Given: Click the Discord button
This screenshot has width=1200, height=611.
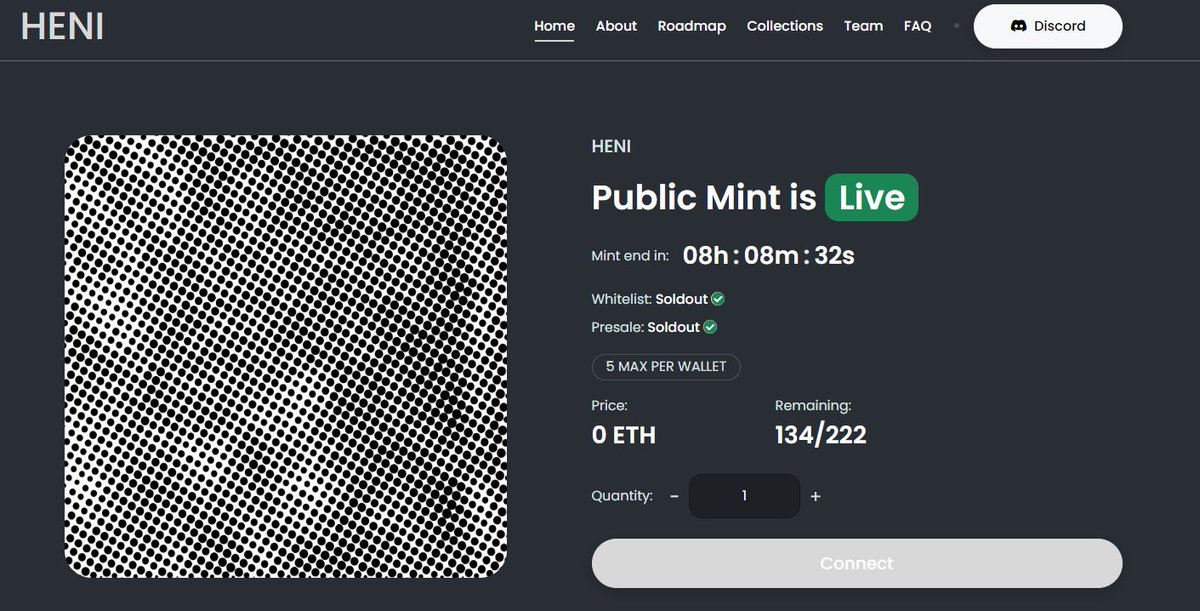Looking at the screenshot, I should 1048,26.
